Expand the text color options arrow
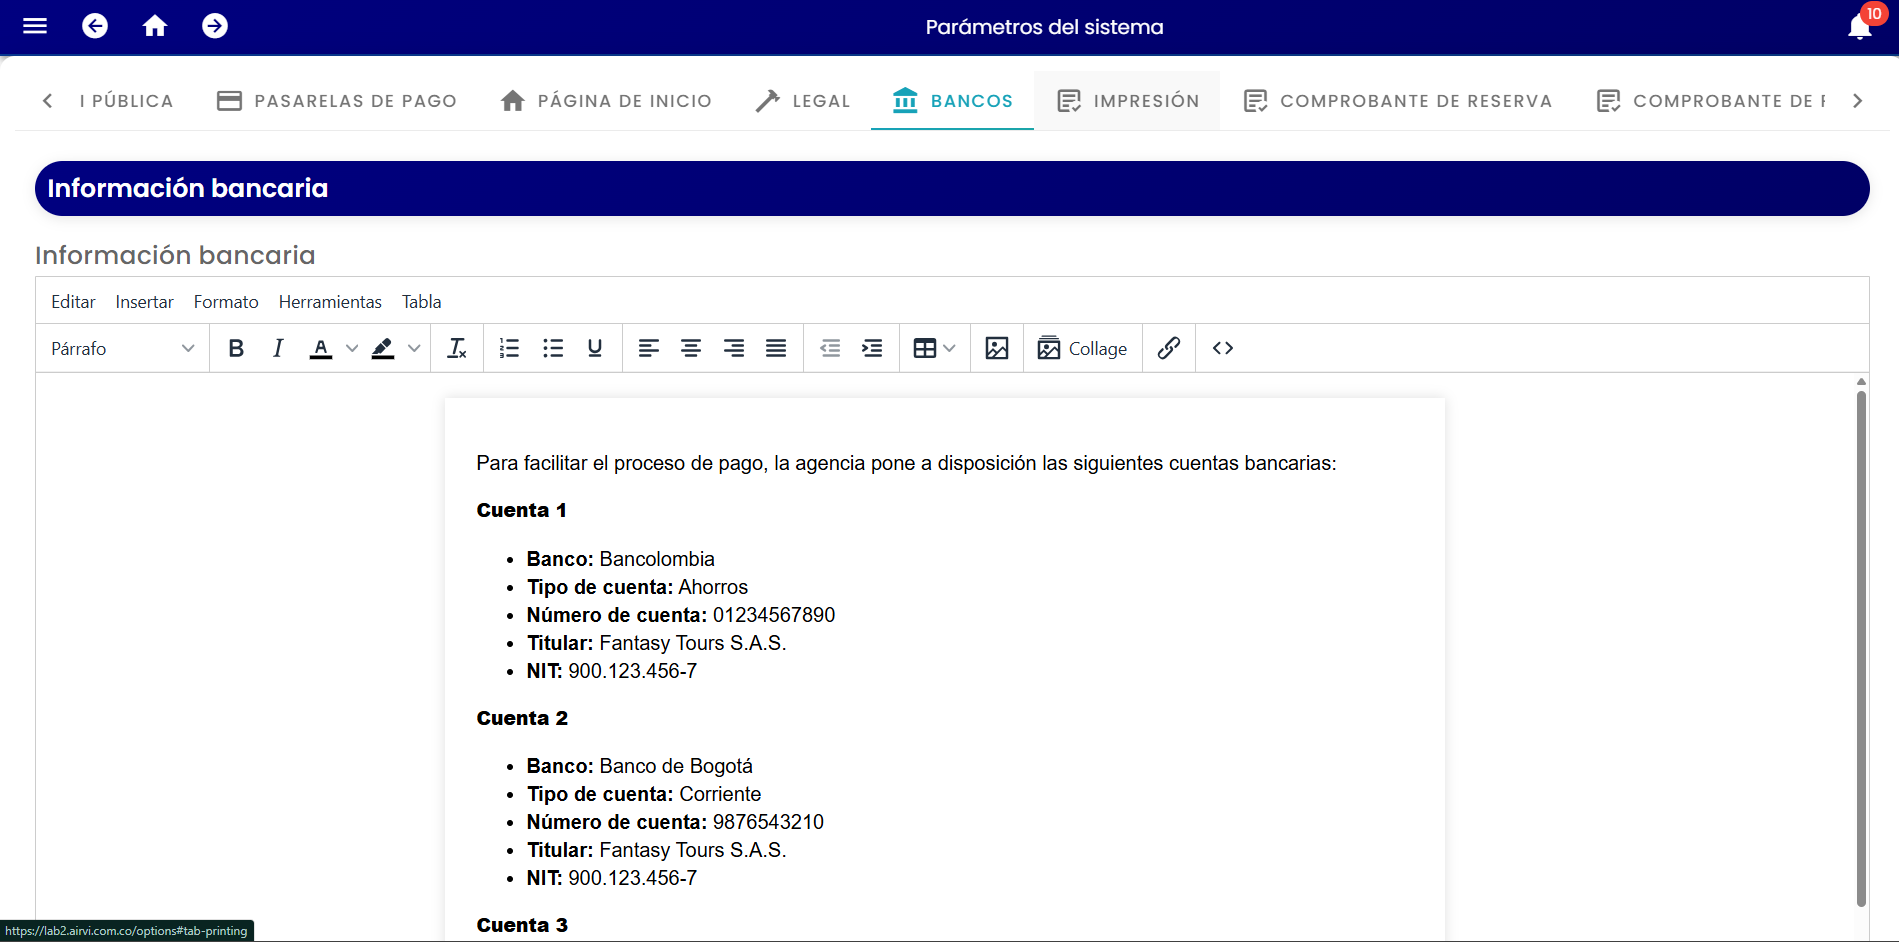1899x942 pixels. (x=352, y=348)
